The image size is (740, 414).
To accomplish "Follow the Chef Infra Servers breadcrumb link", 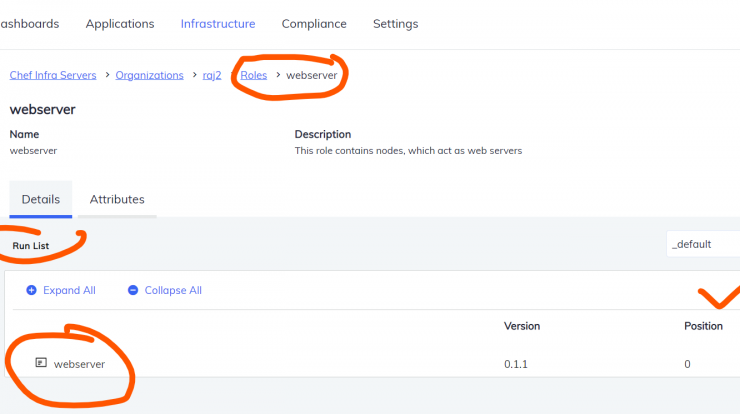I will point(53,75).
